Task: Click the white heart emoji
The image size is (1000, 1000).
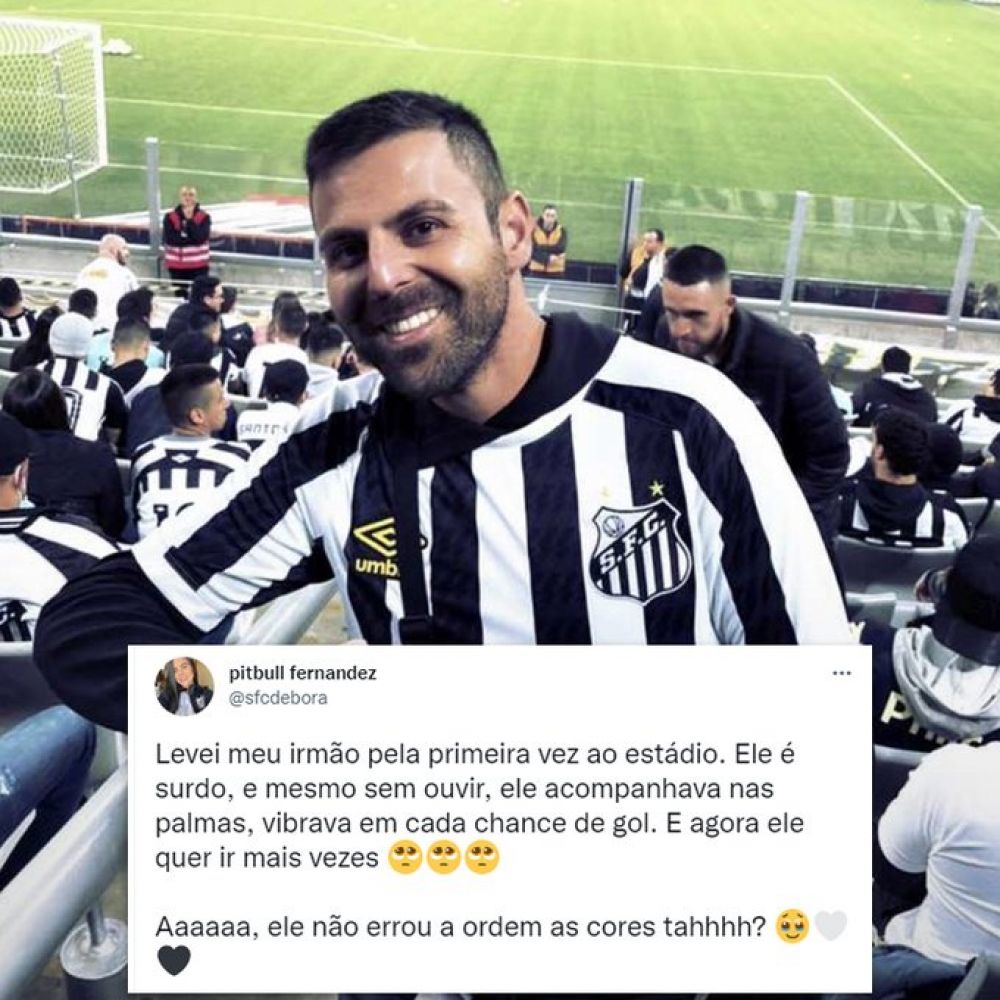Action: (x=830, y=926)
